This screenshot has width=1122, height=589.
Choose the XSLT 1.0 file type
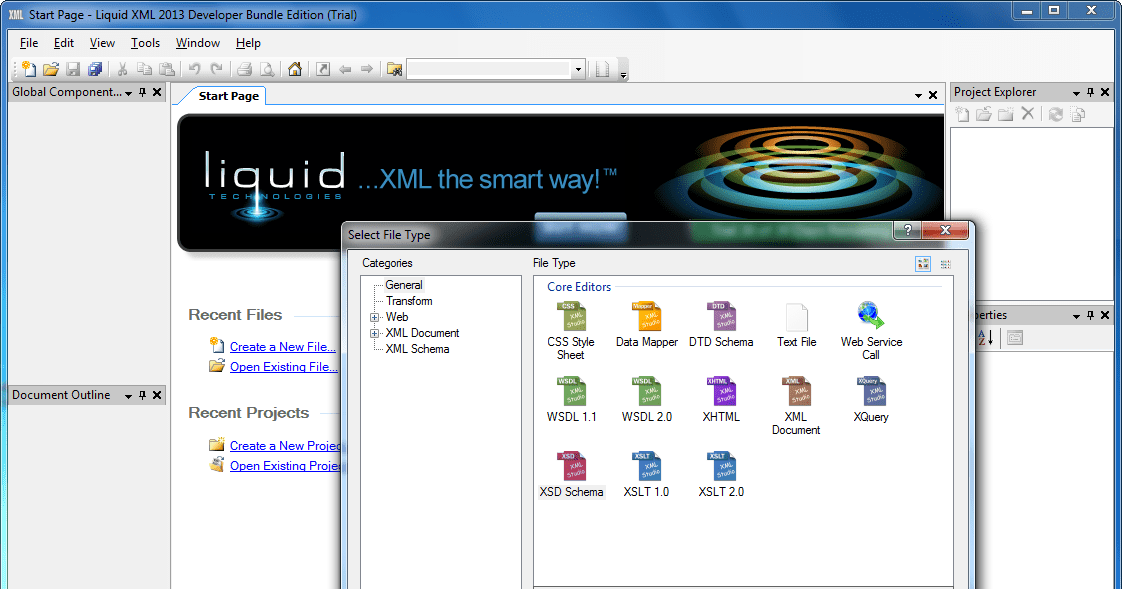(646, 475)
